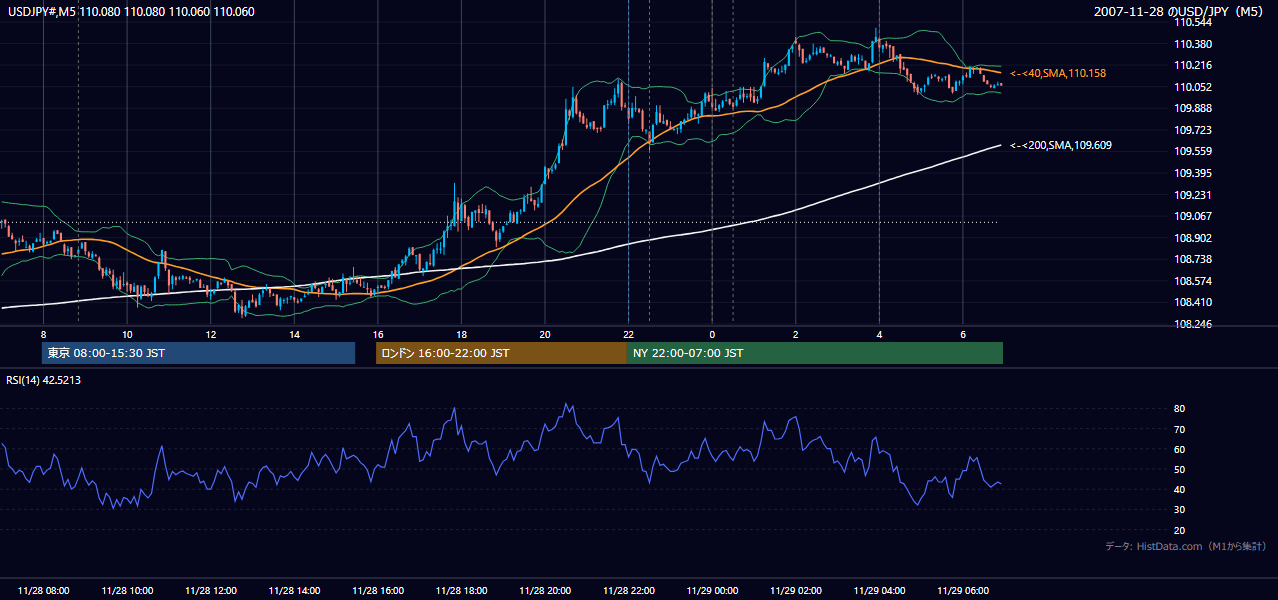The height and width of the screenshot is (600, 1278).
Task: Click time label 11/28 16:00
Action: click(x=378, y=591)
